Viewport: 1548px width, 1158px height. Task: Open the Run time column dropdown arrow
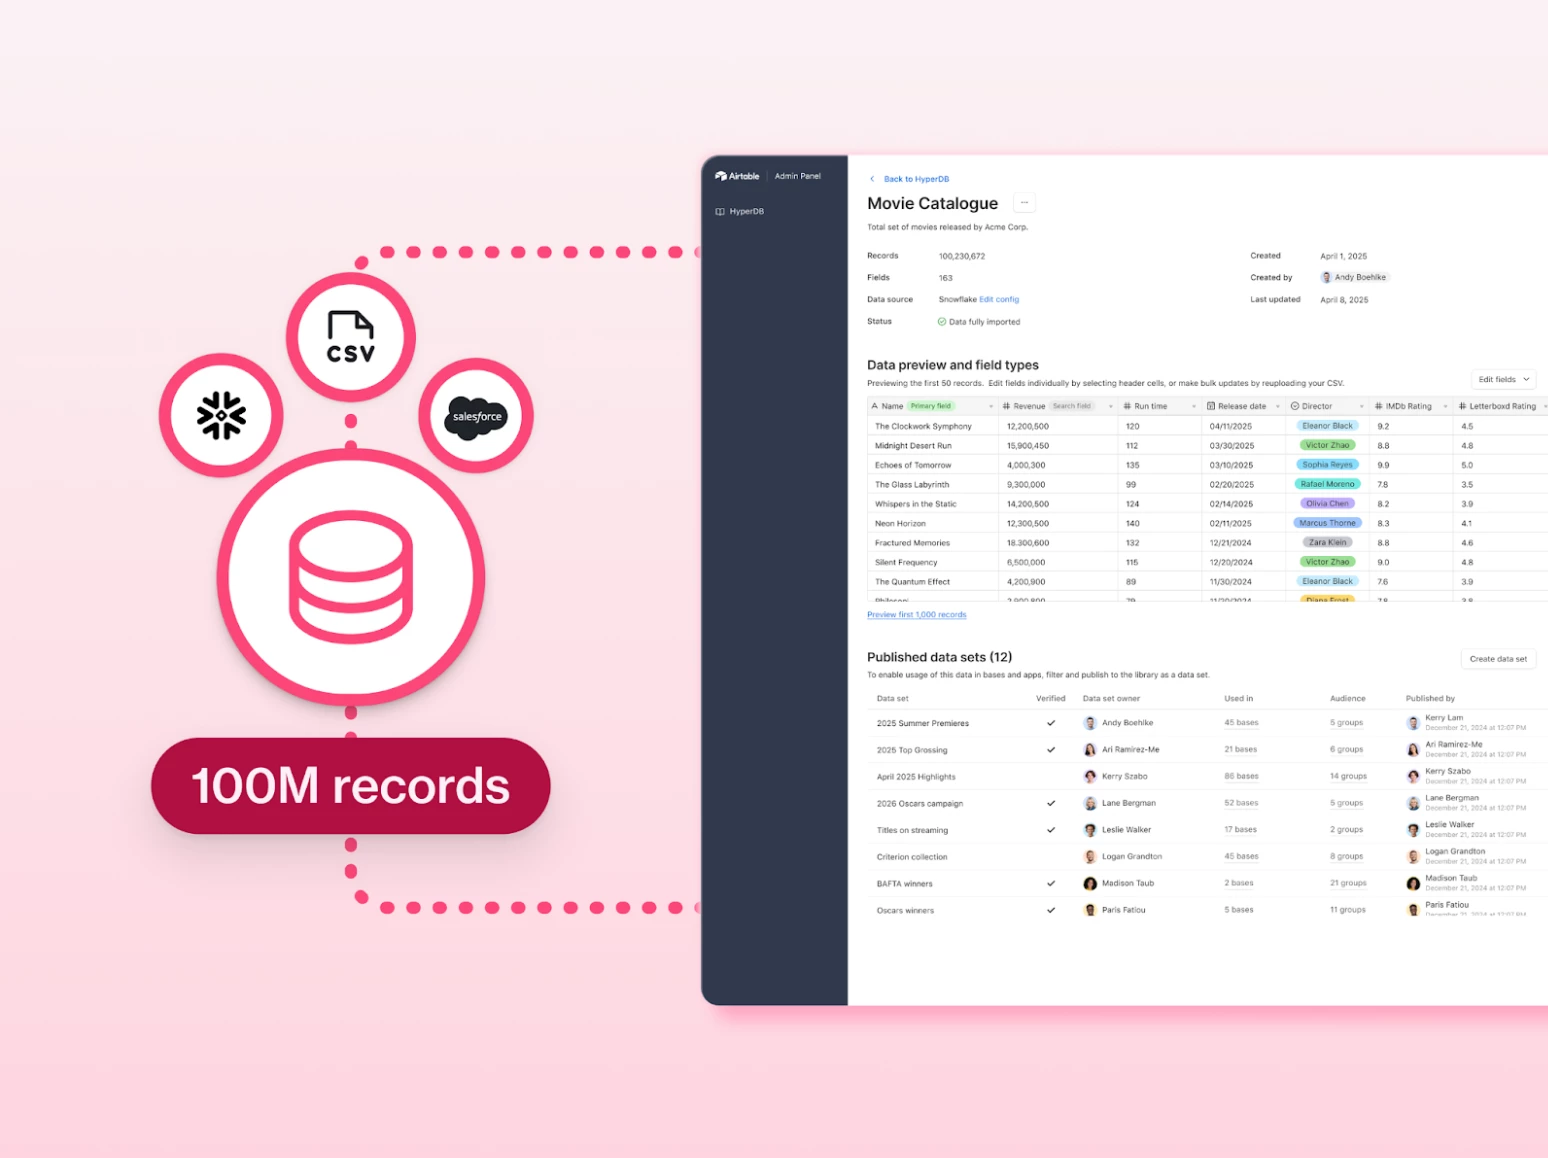[x=1194, y=407]
